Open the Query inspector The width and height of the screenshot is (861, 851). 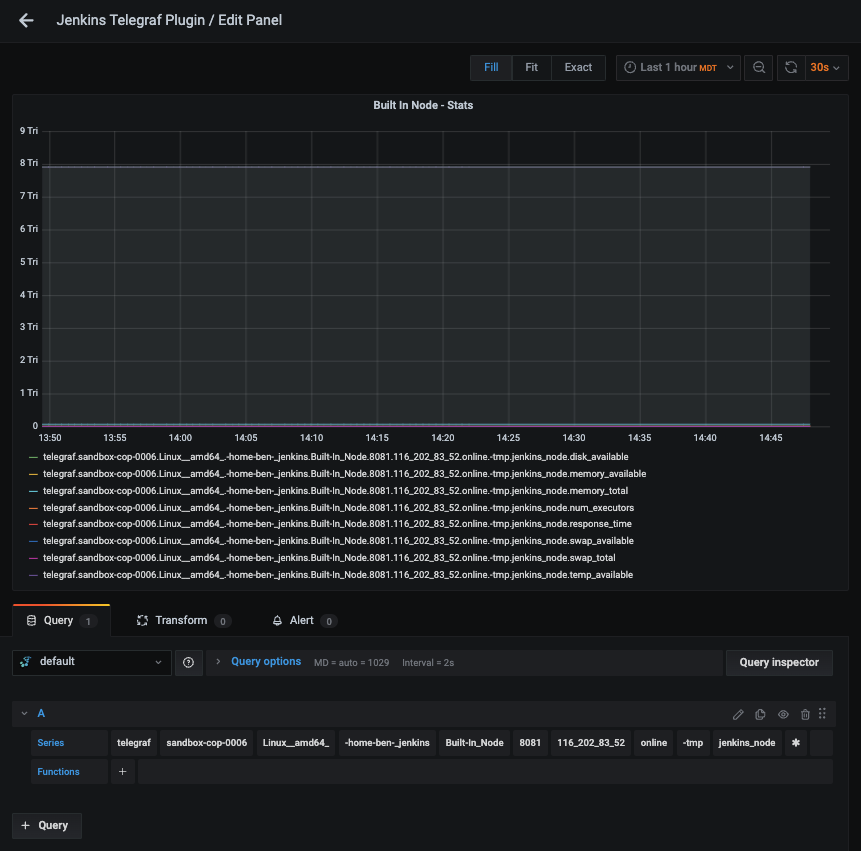[779, 663]
